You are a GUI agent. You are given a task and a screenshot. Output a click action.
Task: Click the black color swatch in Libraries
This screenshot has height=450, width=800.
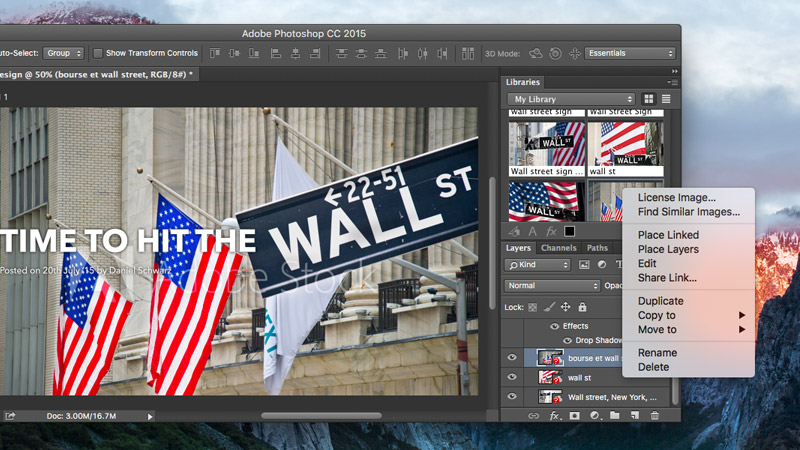tap(569, 232)
